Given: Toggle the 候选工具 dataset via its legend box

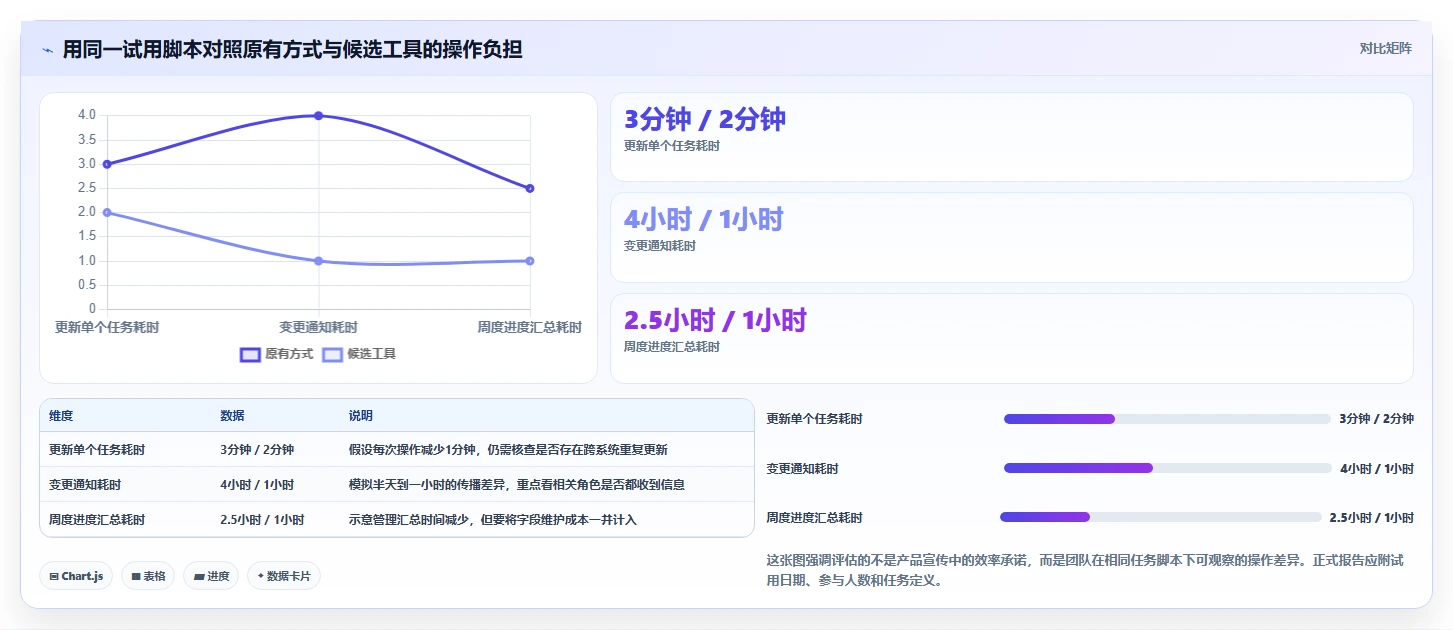Looking at the screenshot, I should point(332,354).
